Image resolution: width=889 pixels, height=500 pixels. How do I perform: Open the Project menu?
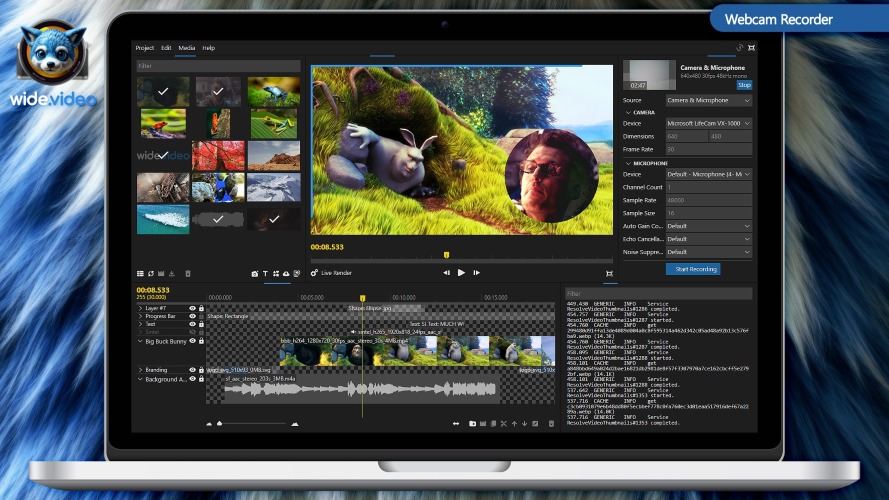(145, 48)
